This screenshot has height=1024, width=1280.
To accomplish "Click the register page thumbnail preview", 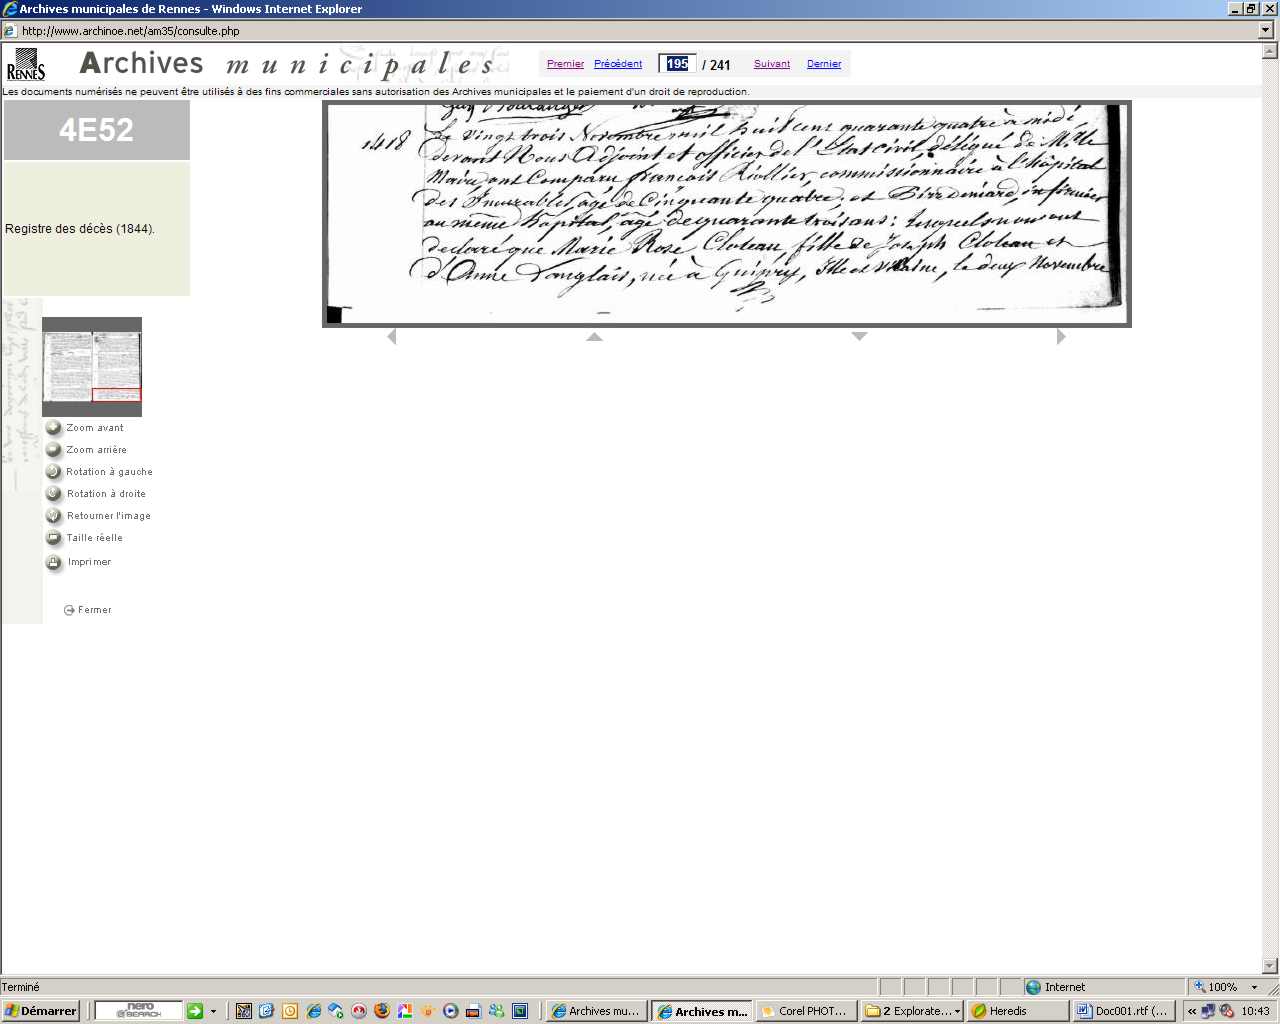I will (x=92, y=366).
